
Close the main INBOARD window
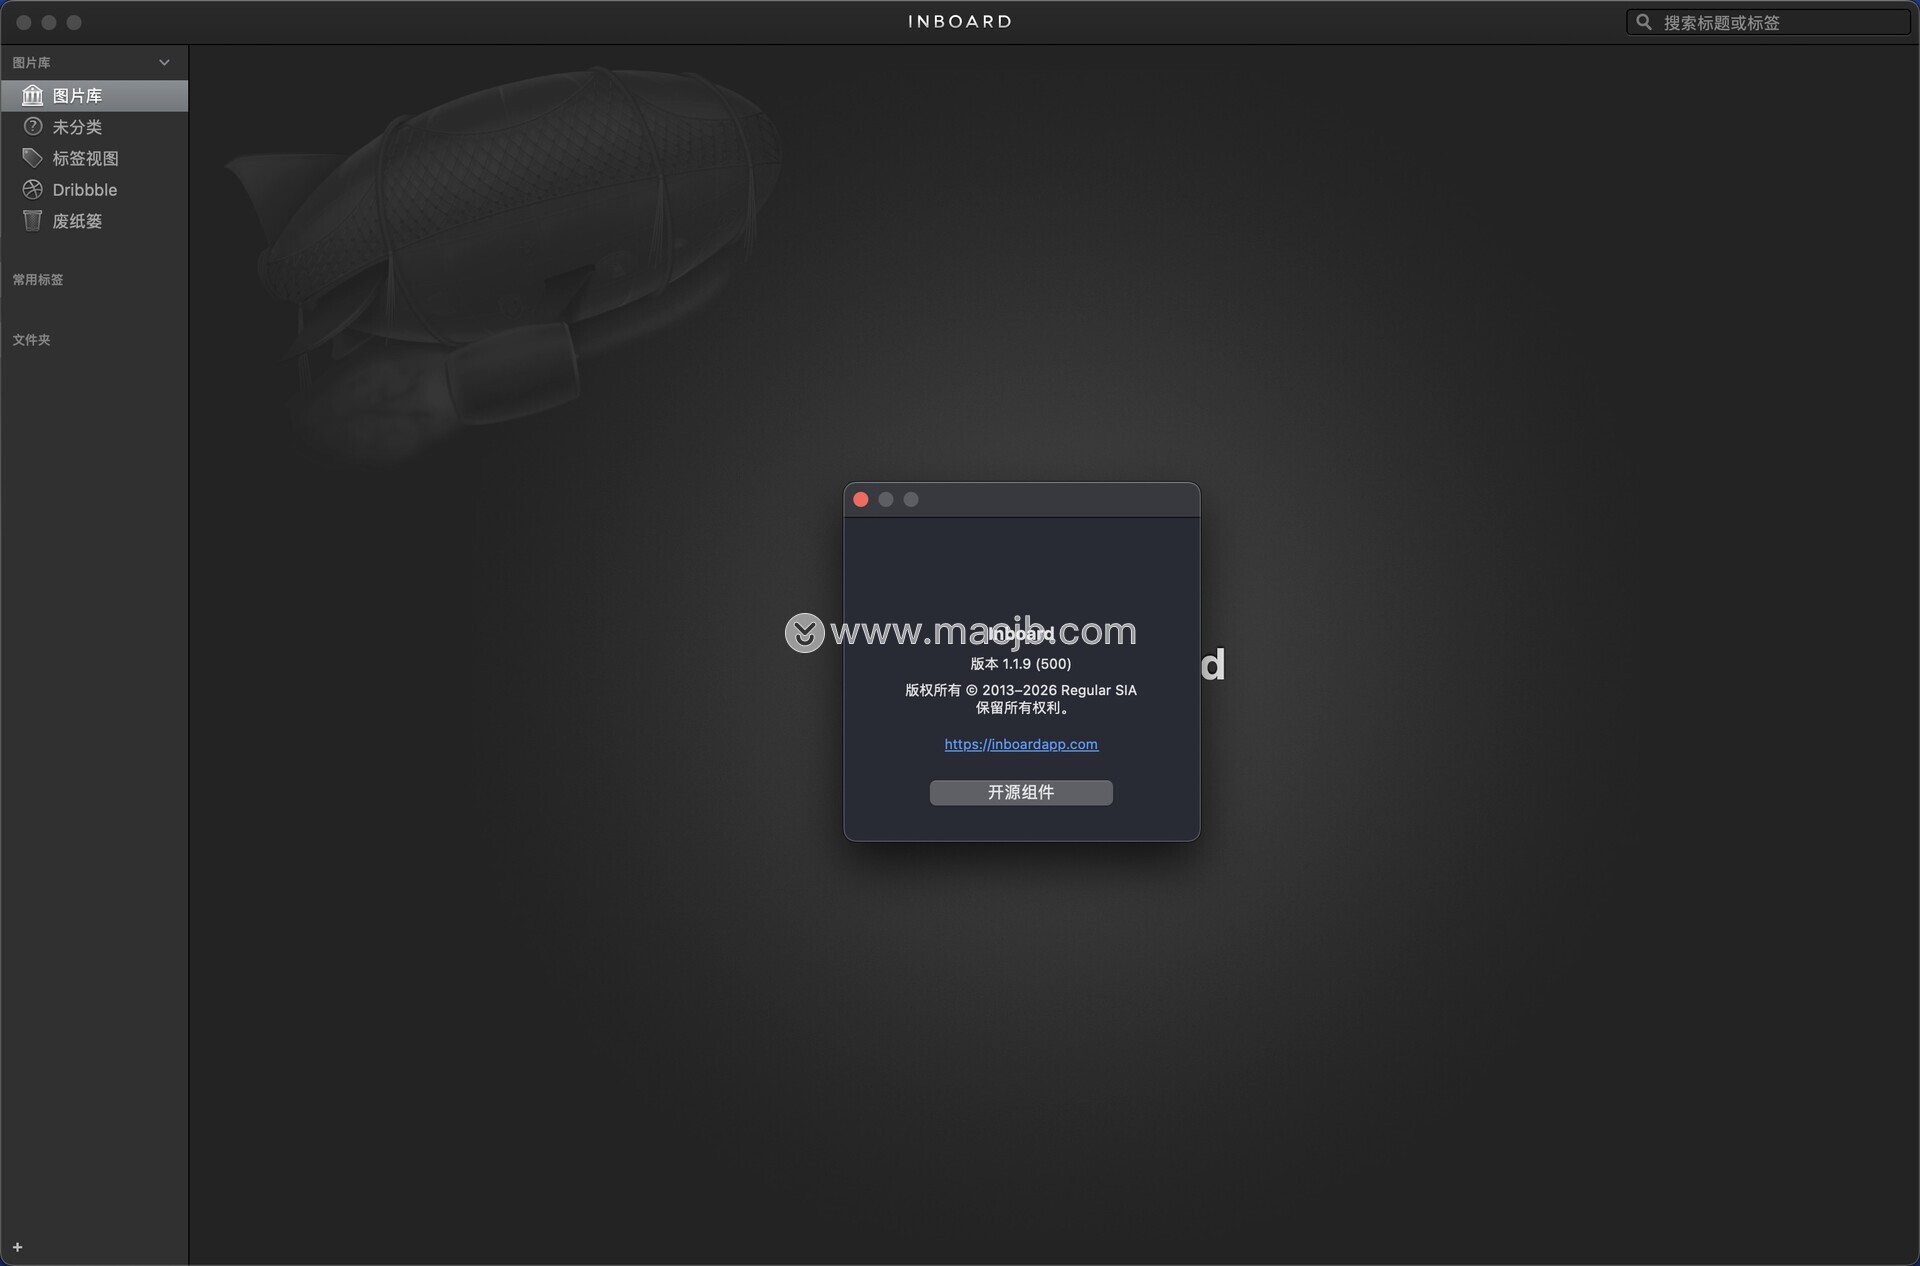coord(24,22)
